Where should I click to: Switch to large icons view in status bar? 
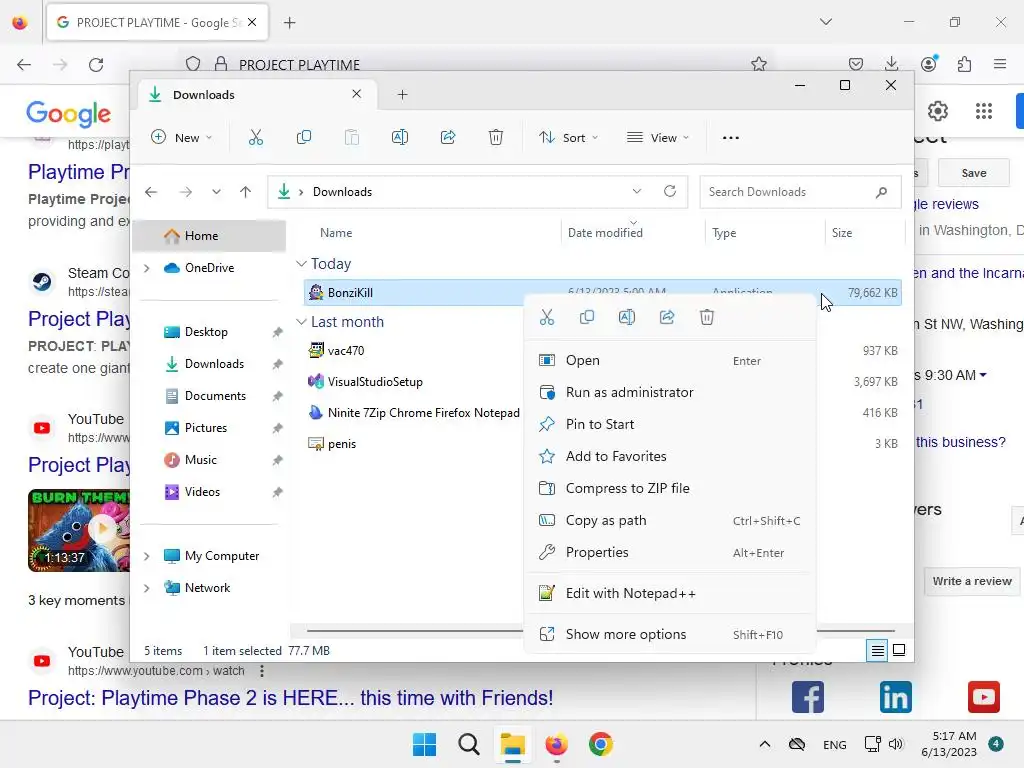(x=899, y=650)
